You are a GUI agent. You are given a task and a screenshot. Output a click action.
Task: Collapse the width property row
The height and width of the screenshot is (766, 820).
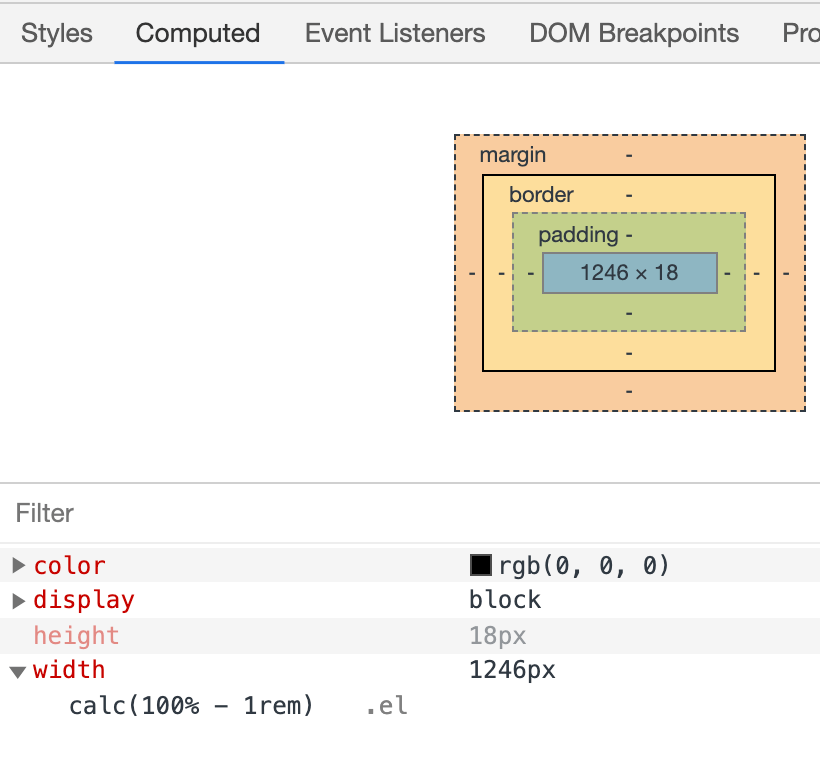[x=18, y=671]
